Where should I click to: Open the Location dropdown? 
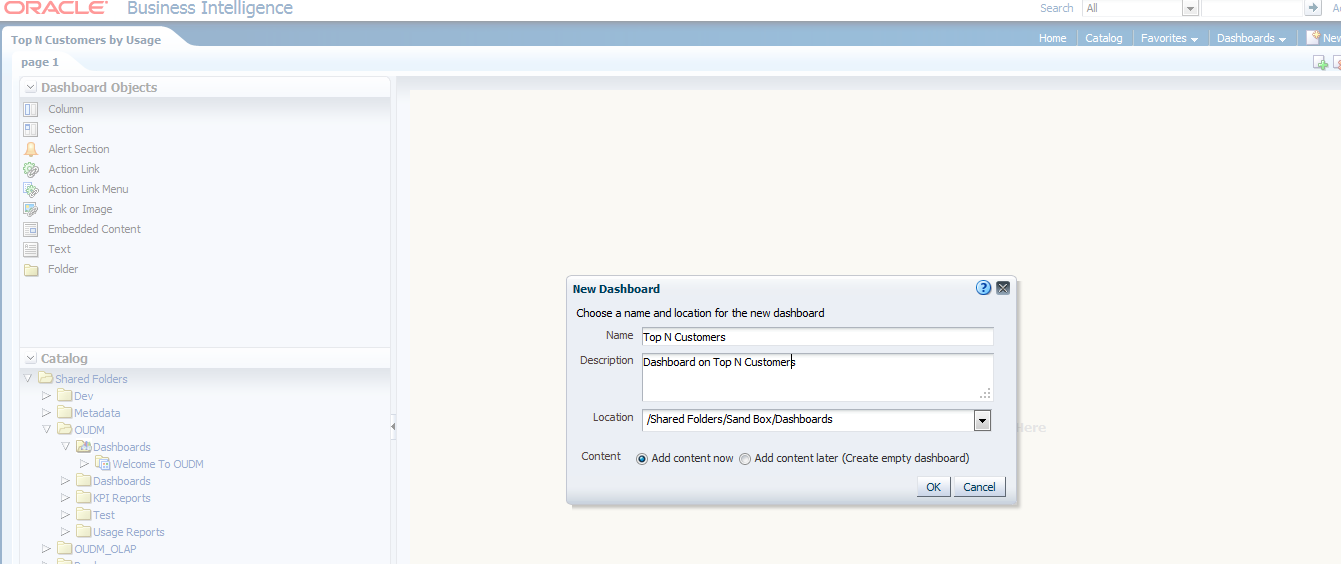click(x=982, y=420)
